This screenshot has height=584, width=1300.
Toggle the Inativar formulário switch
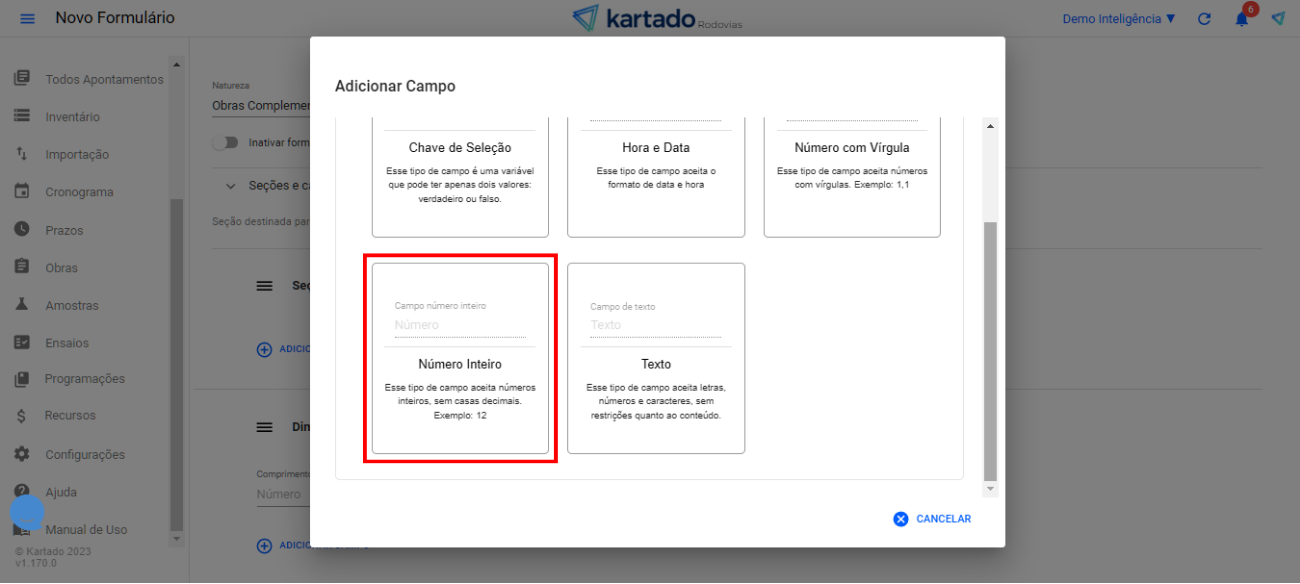click(225, 142)
